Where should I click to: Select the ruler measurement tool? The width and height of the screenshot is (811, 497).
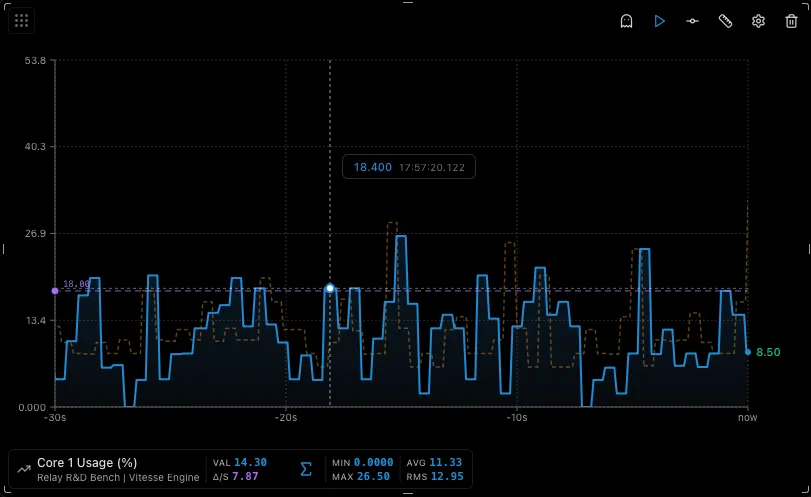[x=726, y=21]
